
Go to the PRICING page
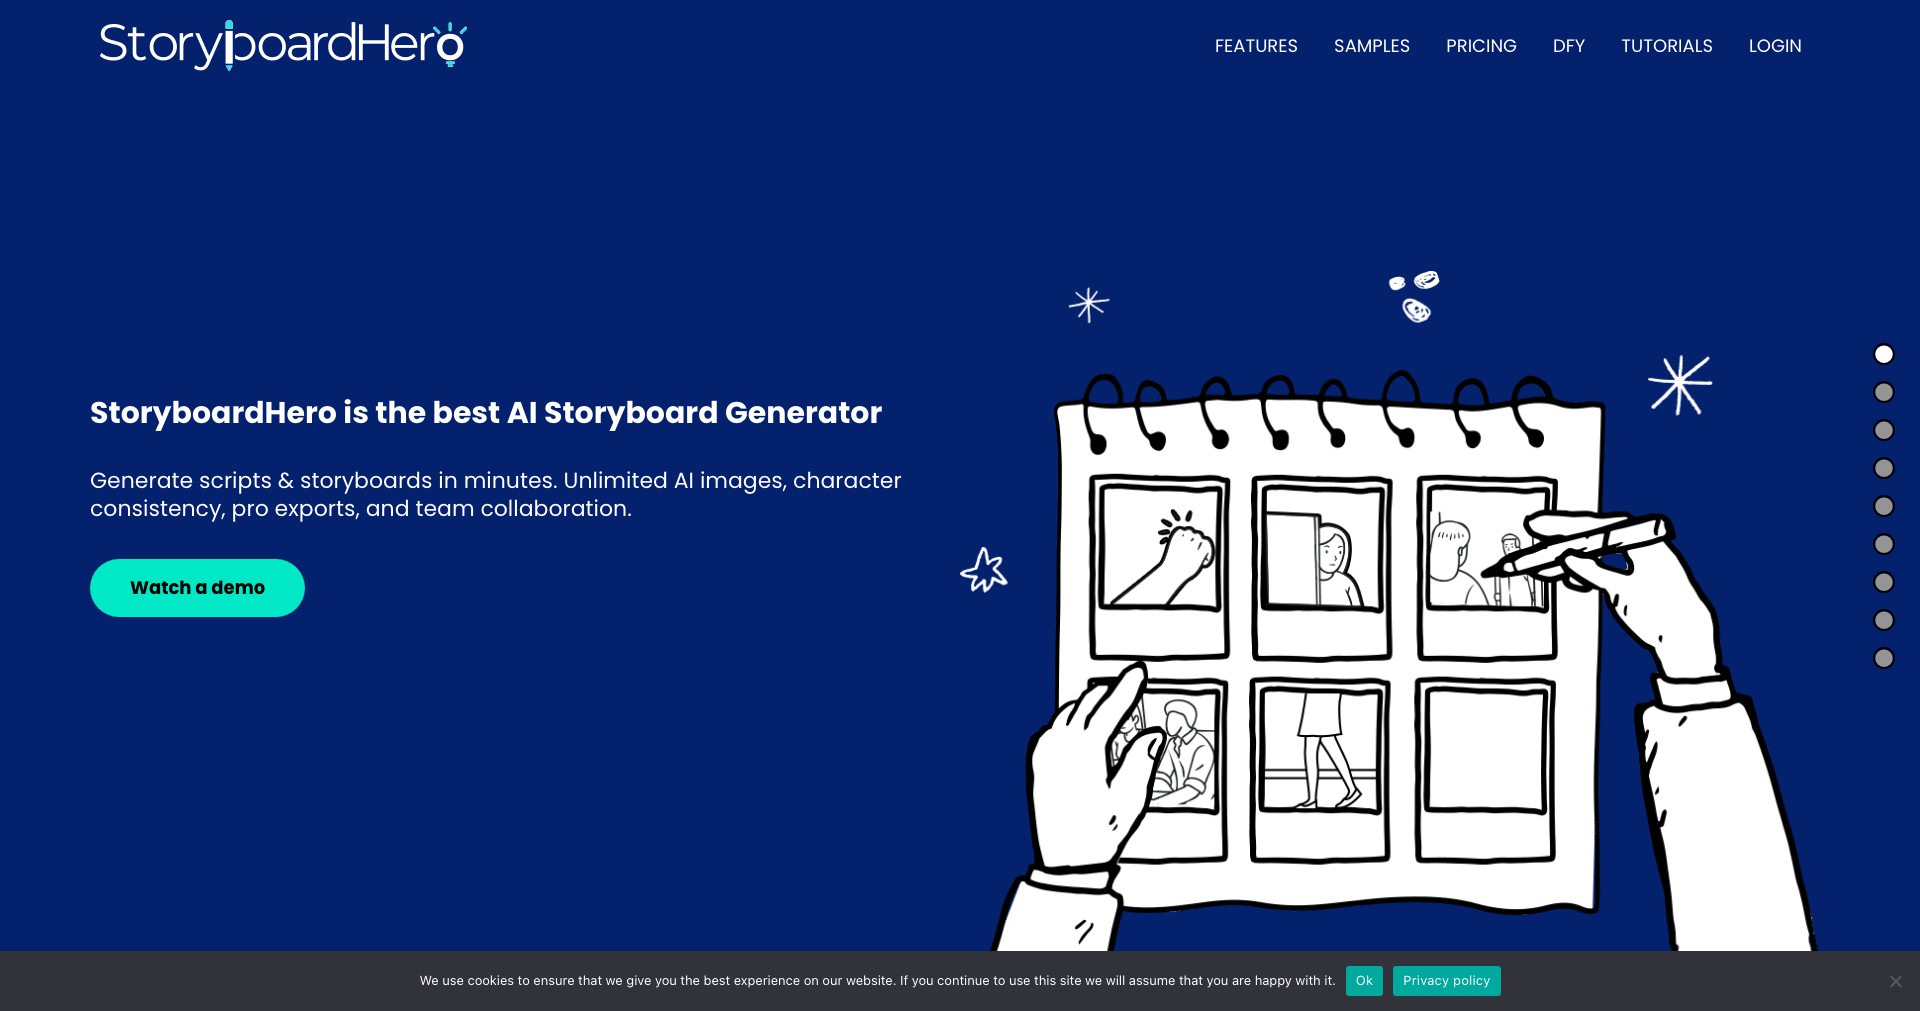[1481, 46]
